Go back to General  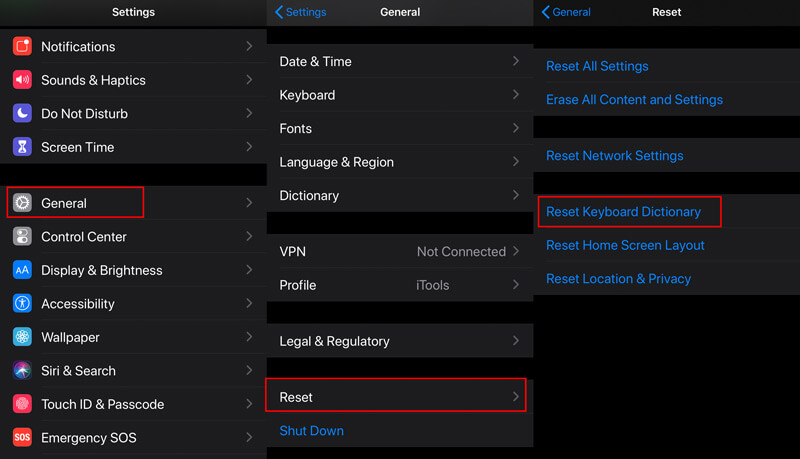click(566, 12)
